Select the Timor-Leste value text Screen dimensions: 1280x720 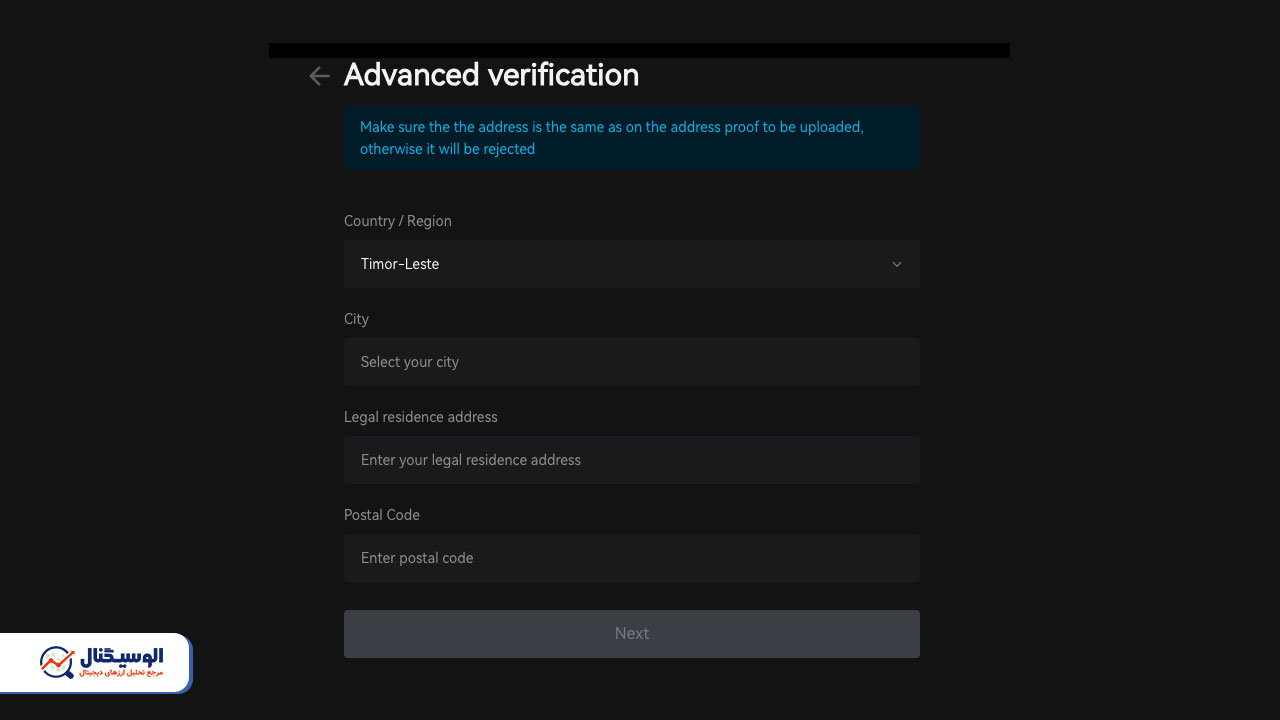click(400, 264)
